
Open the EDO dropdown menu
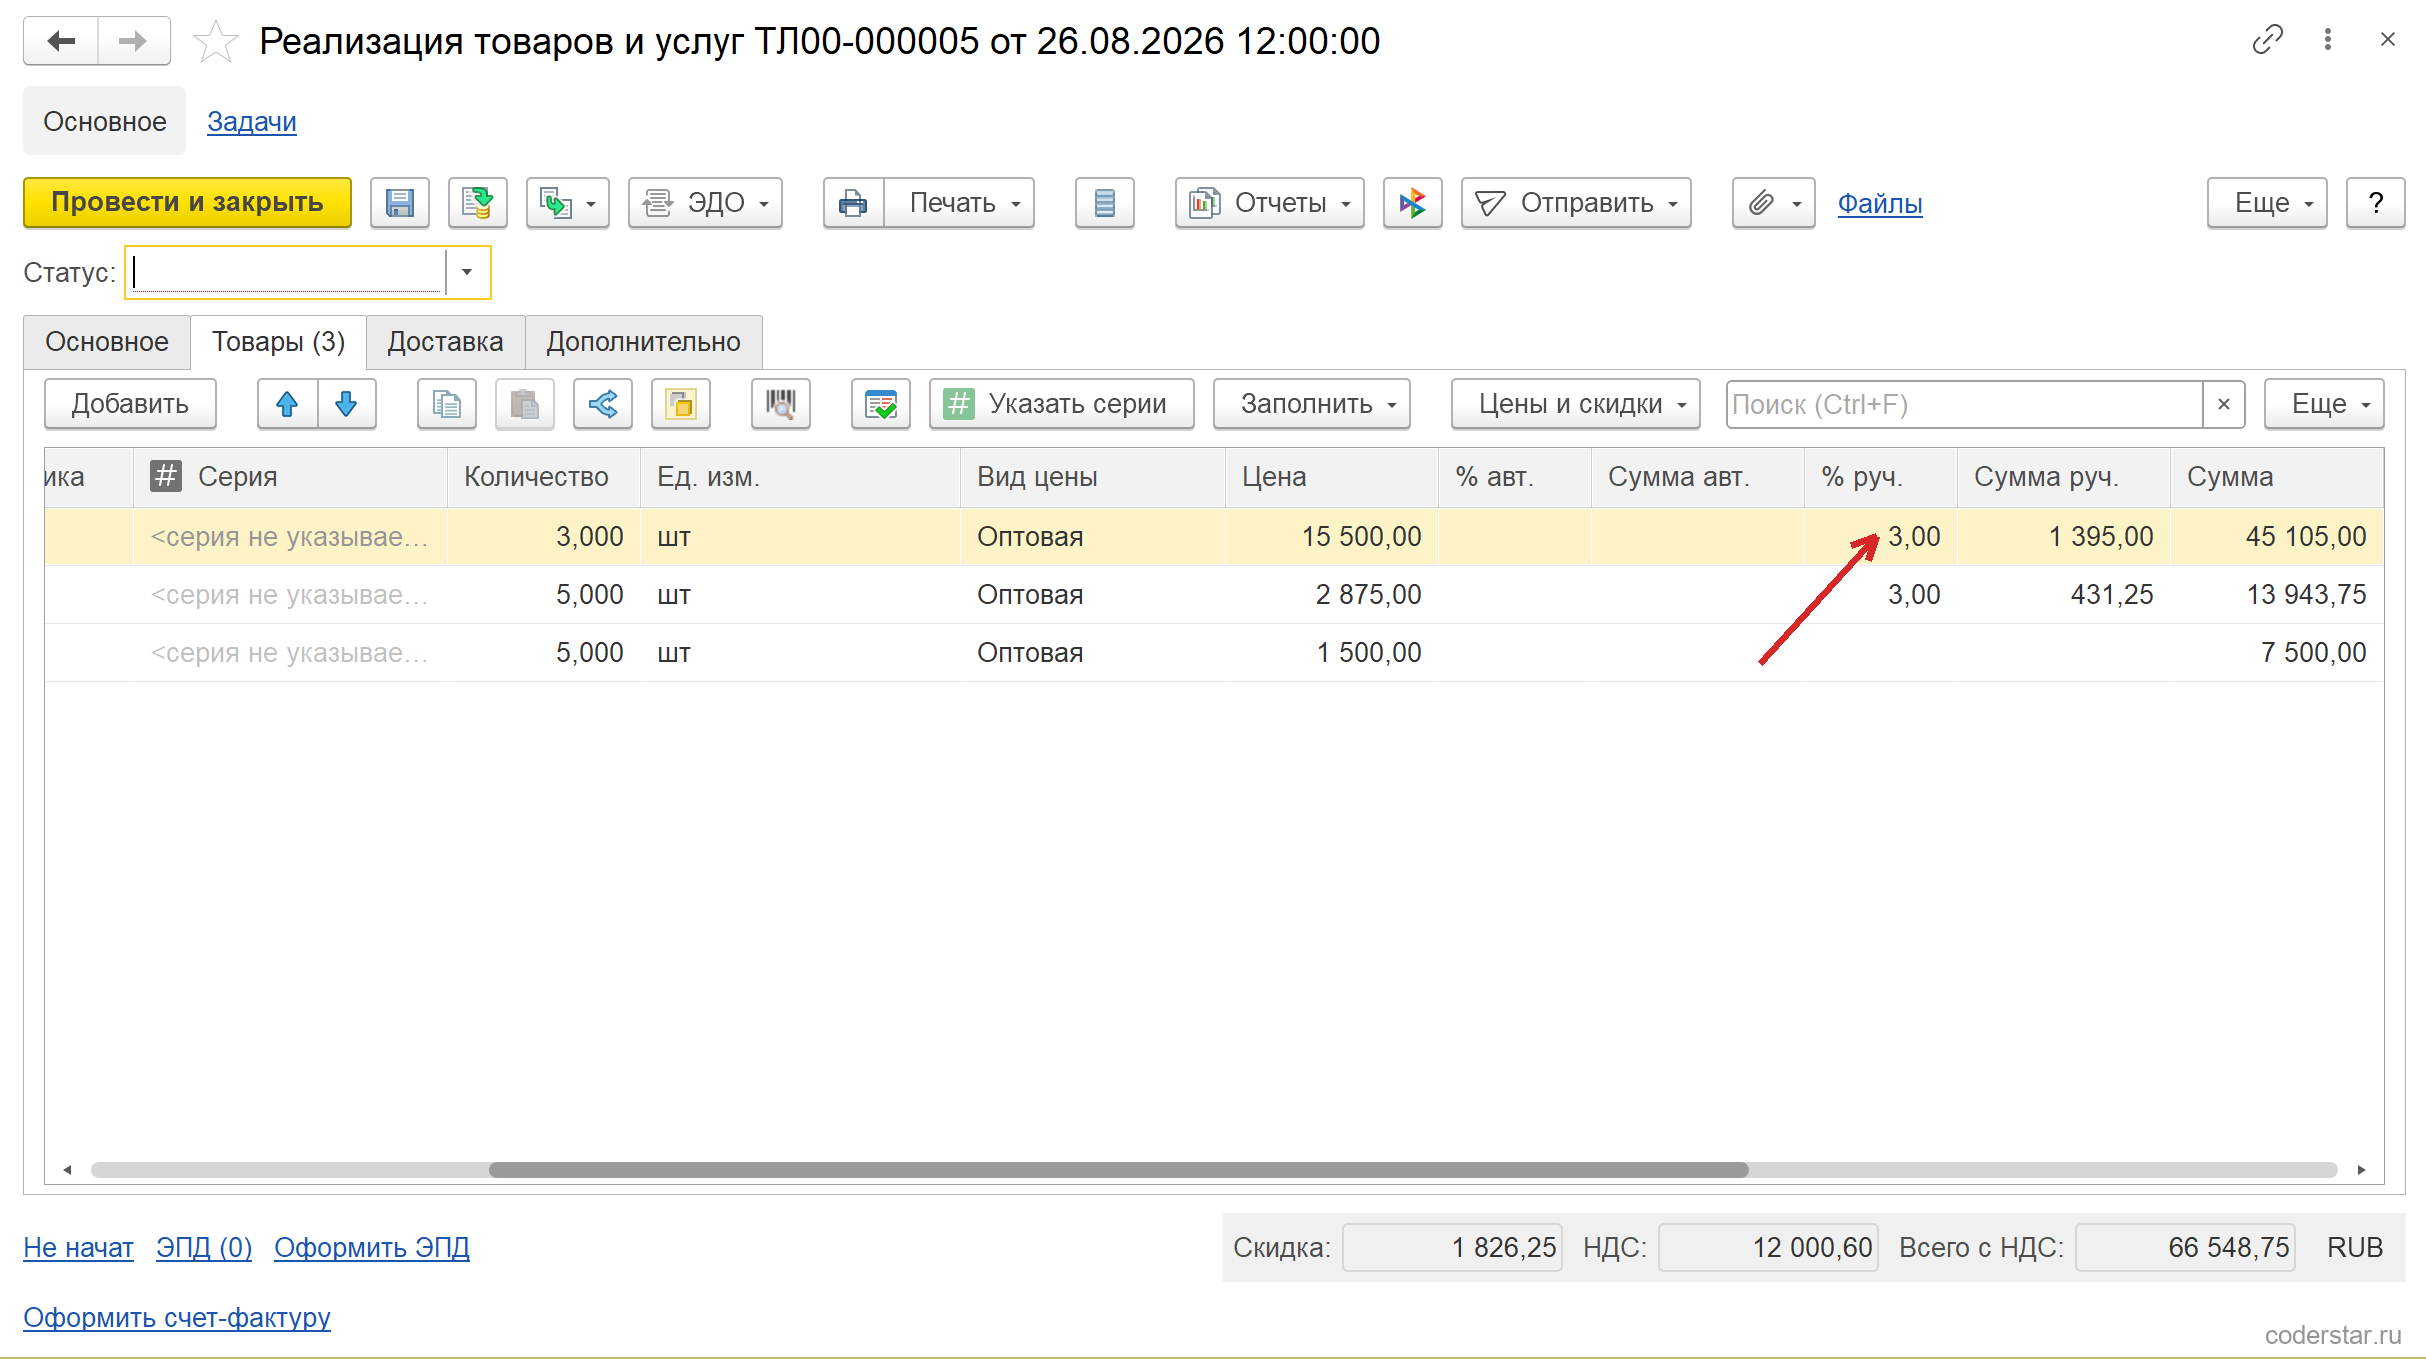coord(705,203)
